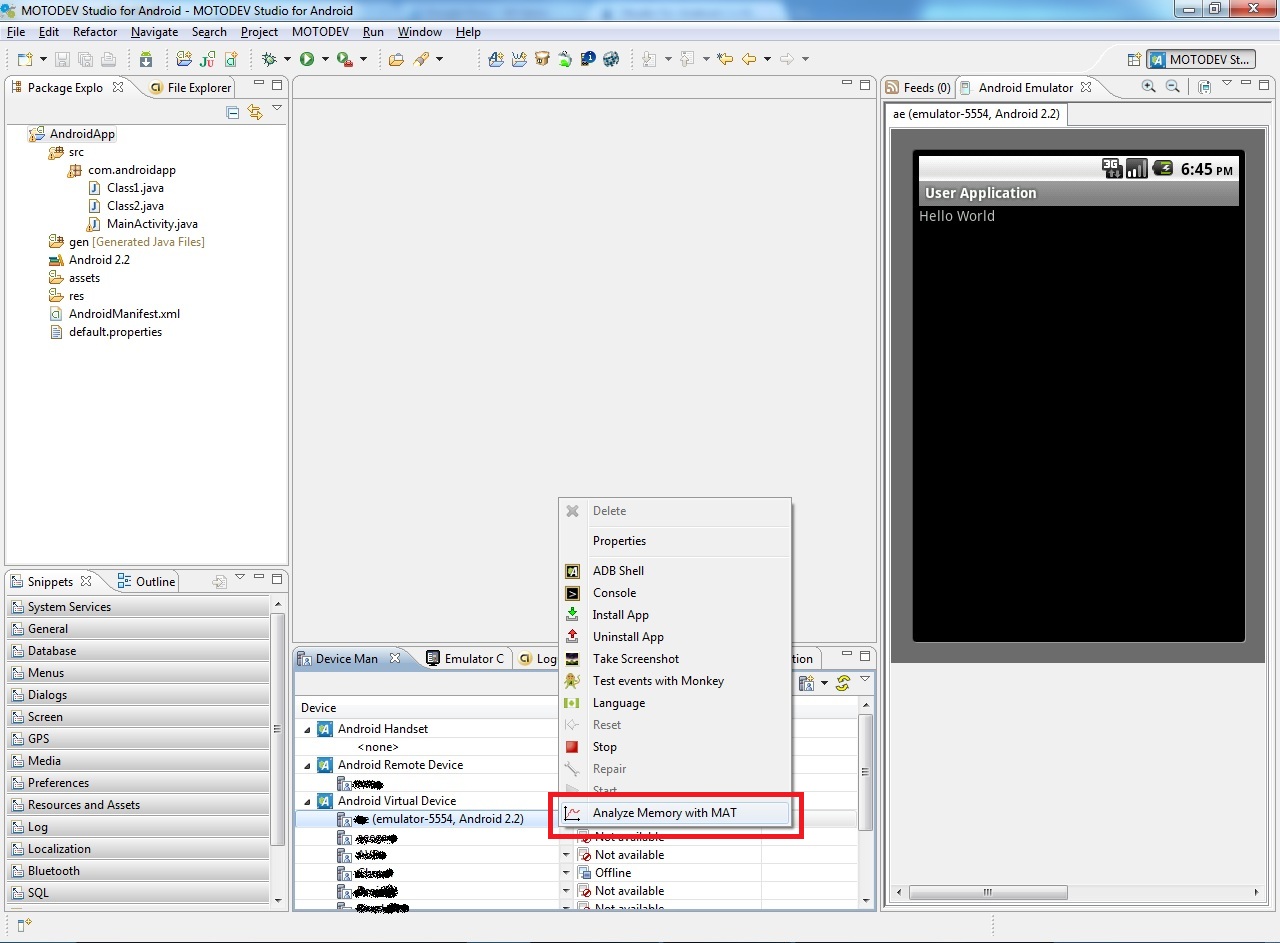Collapse the Android Virtual Device node
Image resolution: width=1280 pixels, height=943 pixels.
tap(308, 801)
